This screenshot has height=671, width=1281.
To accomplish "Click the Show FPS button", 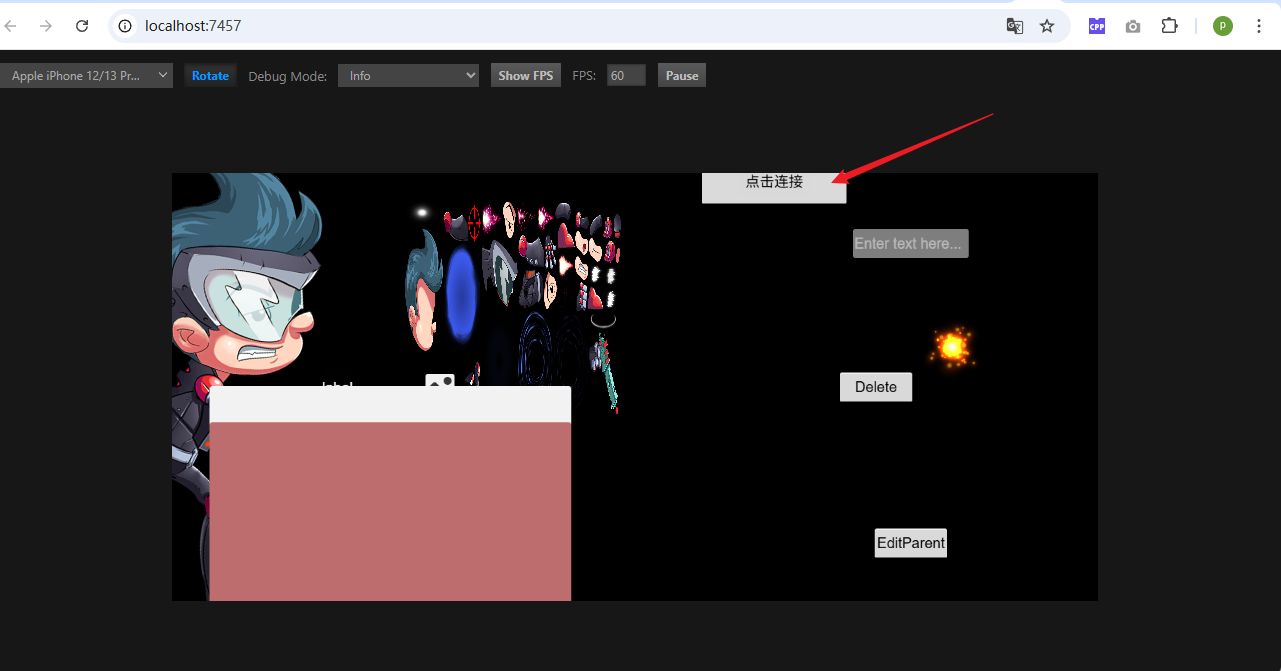I will (526, 76).
